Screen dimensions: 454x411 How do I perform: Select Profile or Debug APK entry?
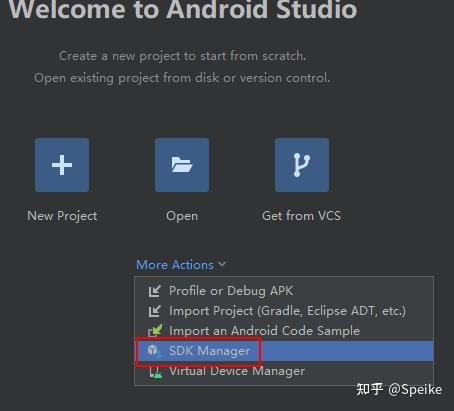coord(284,291)
